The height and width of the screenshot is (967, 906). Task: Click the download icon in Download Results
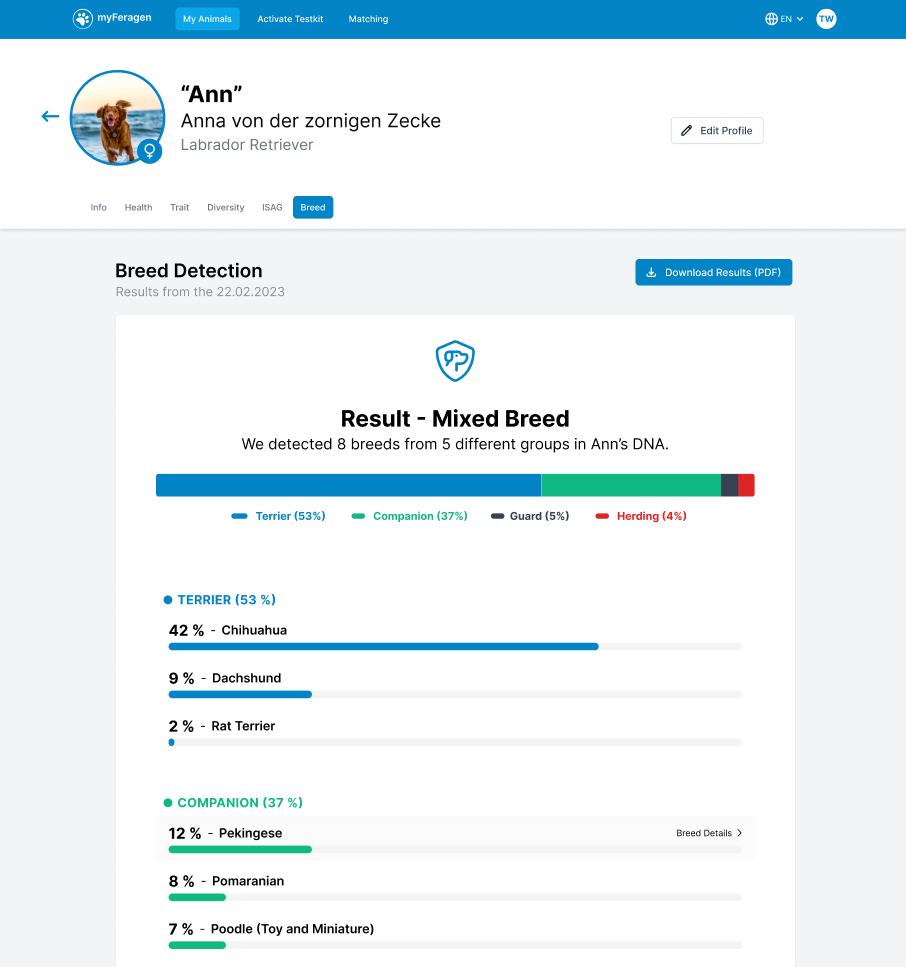click(x=652, y=273)
